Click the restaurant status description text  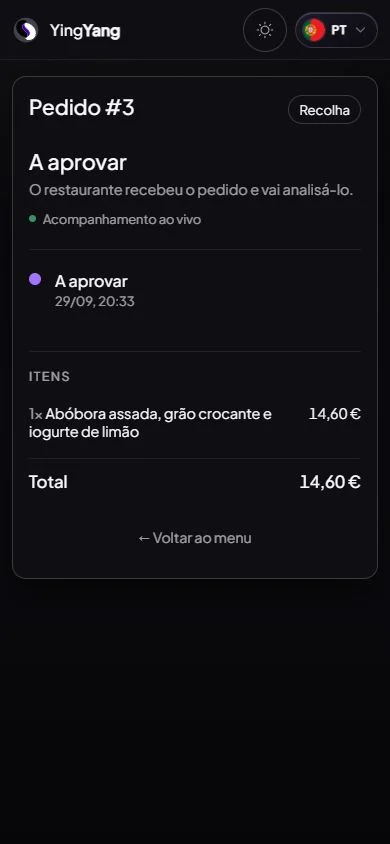(x=191, y=190)
